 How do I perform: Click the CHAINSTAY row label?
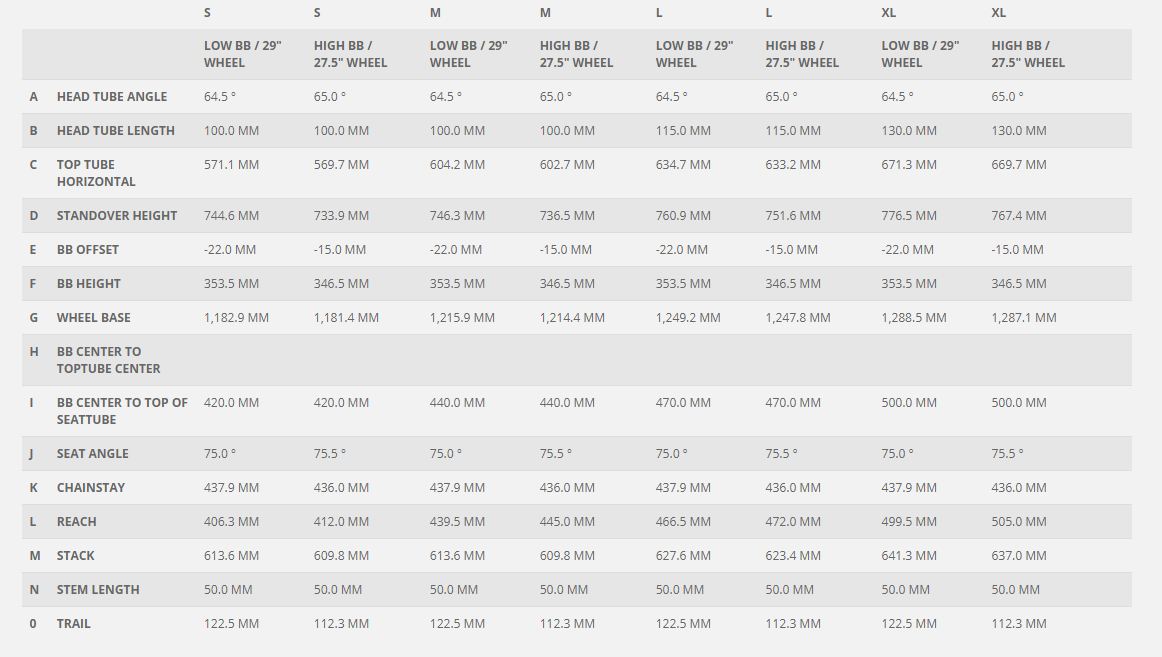[91, 488]
